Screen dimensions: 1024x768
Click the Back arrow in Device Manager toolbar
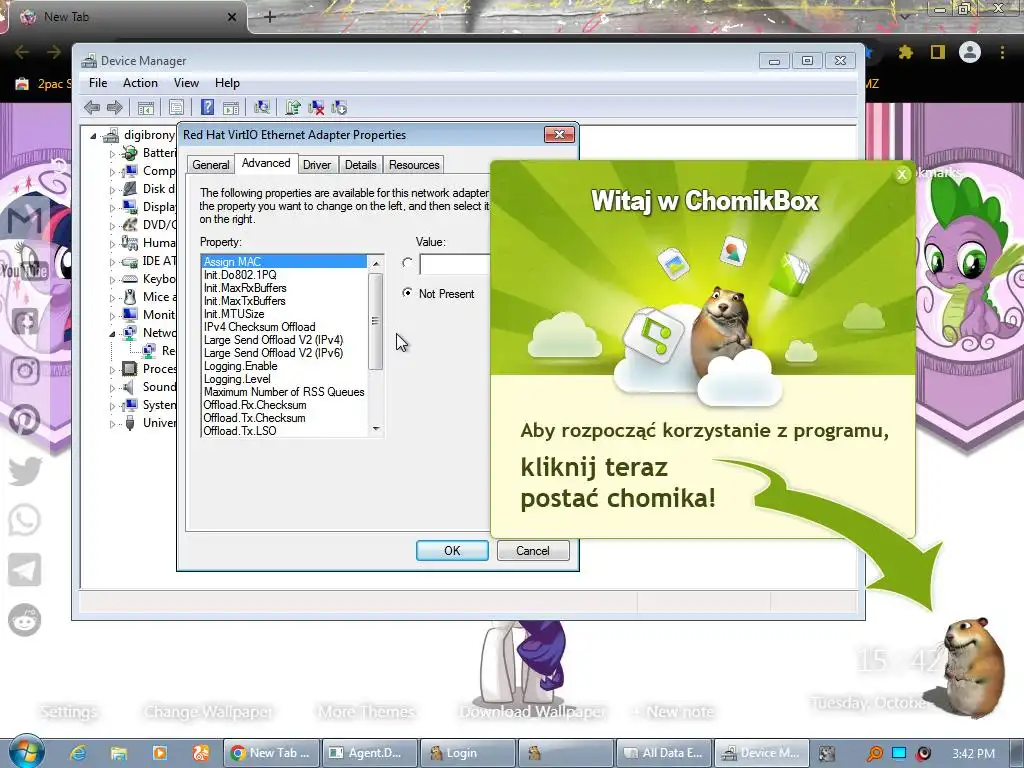(x=92, y=108)
